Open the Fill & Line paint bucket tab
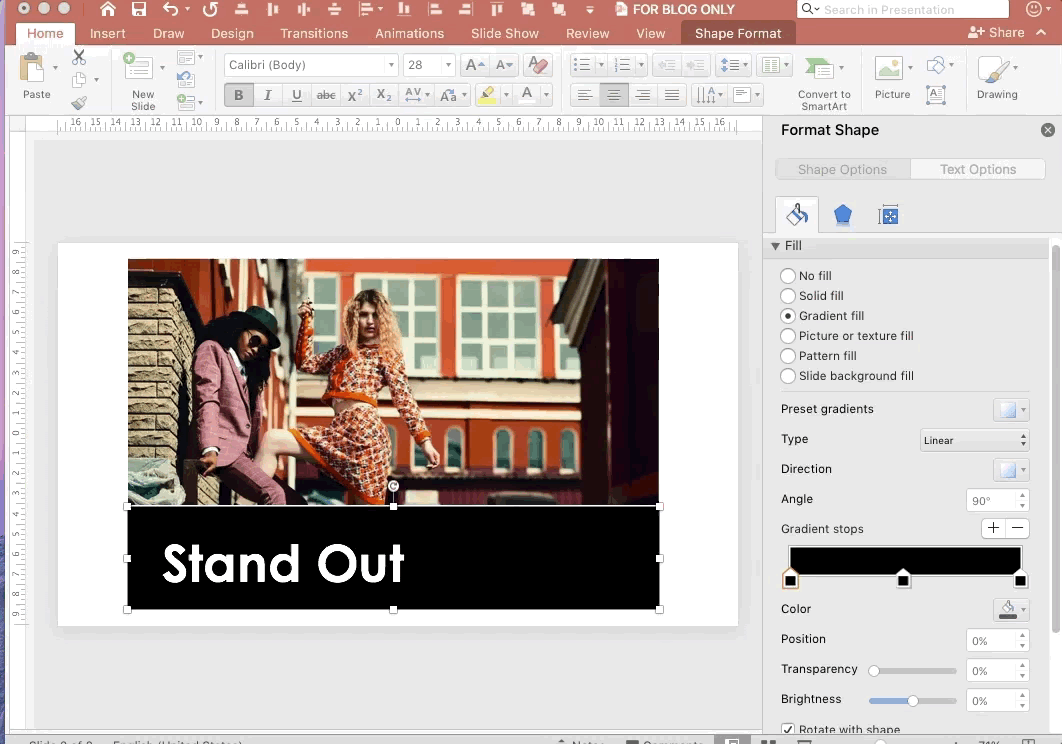 coord(796,215)
